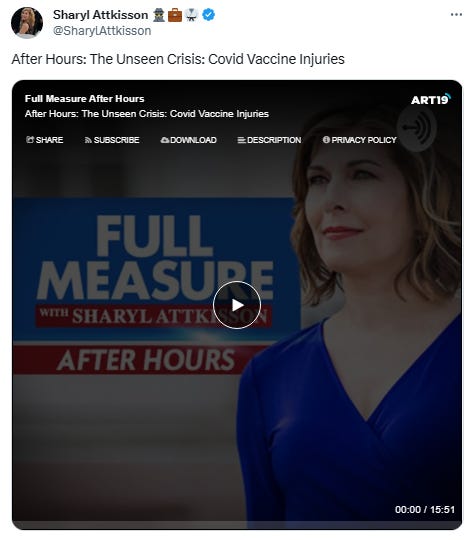This screenshot has height=540, width=469.
Task: Open the three-dot more options menu
Action: [x=456, y=14]
